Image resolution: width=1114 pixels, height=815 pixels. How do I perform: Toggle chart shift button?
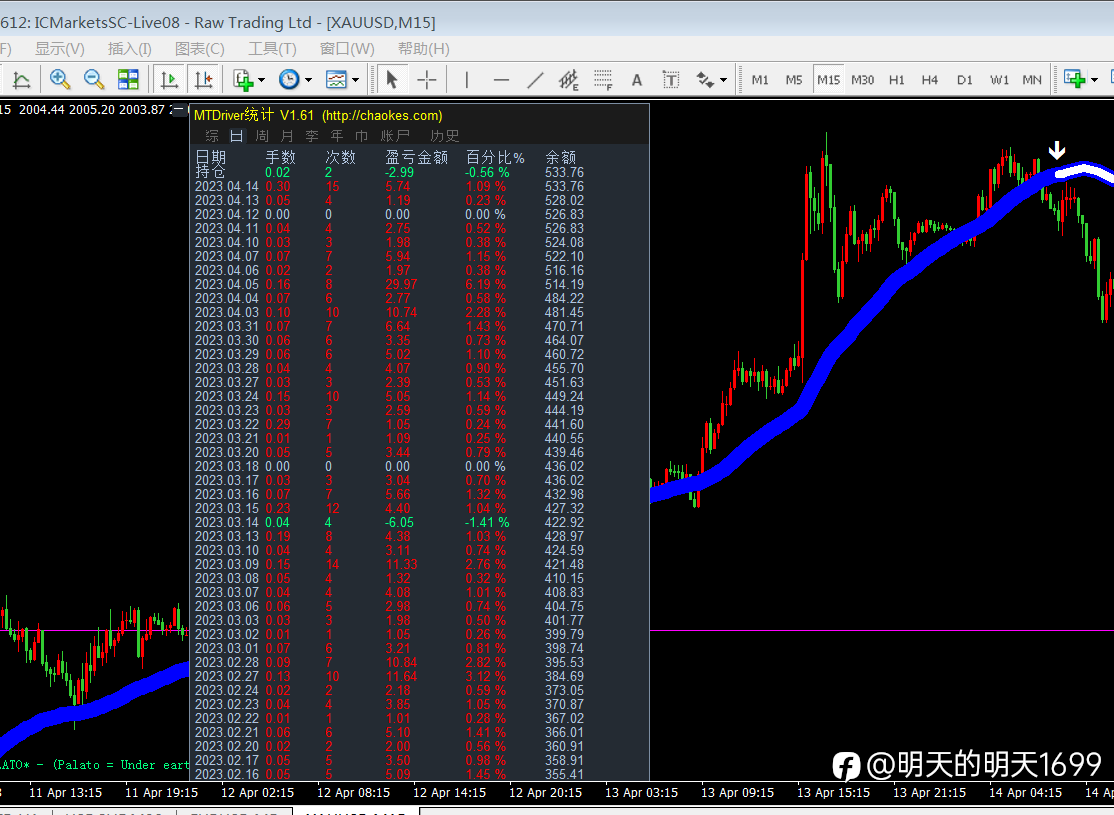[204, 80]
